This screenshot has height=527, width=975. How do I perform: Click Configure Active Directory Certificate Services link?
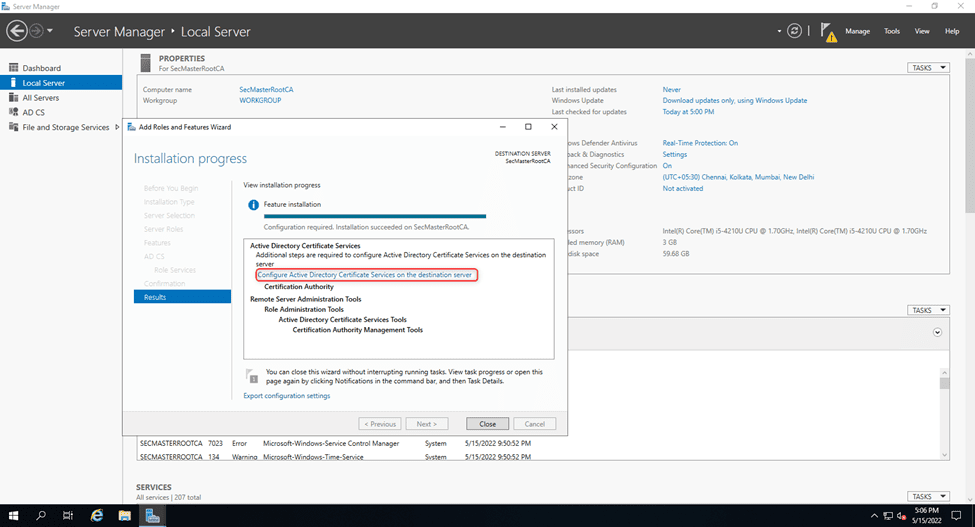tap(365, 275)
